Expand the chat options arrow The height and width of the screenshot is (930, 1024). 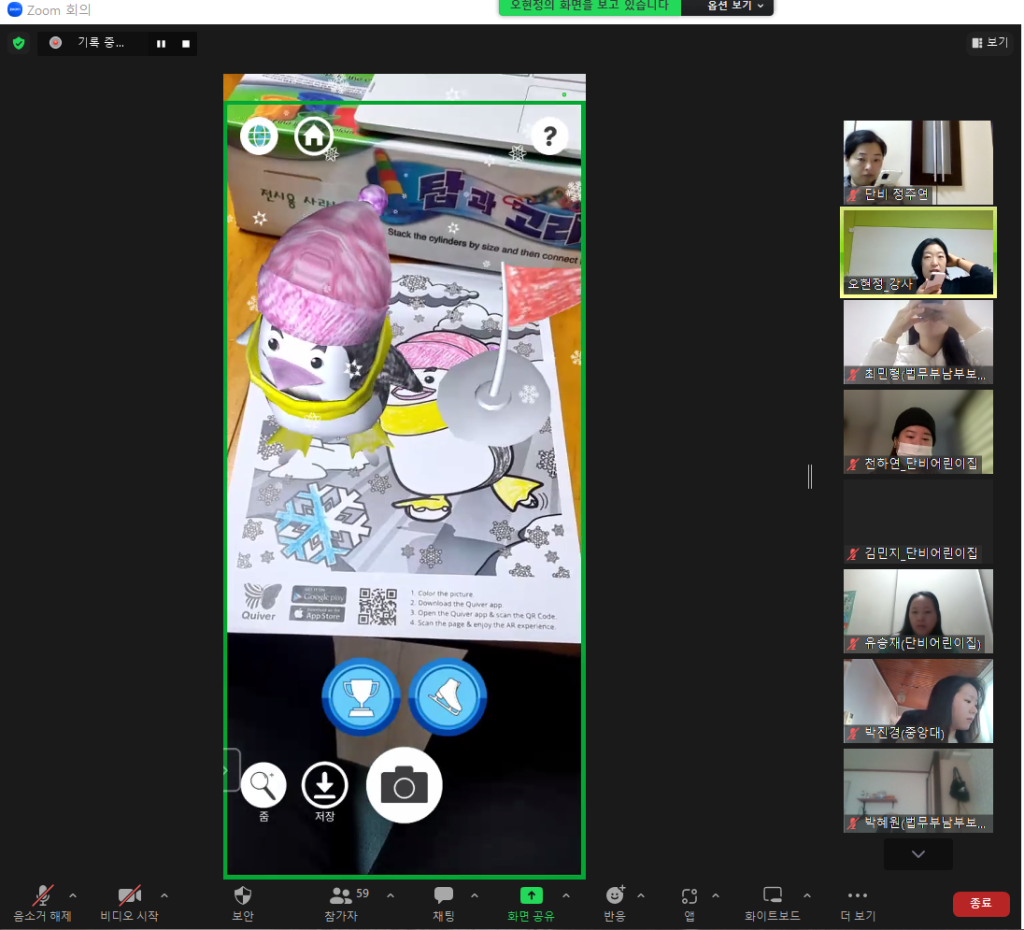(x=475, y=895)
